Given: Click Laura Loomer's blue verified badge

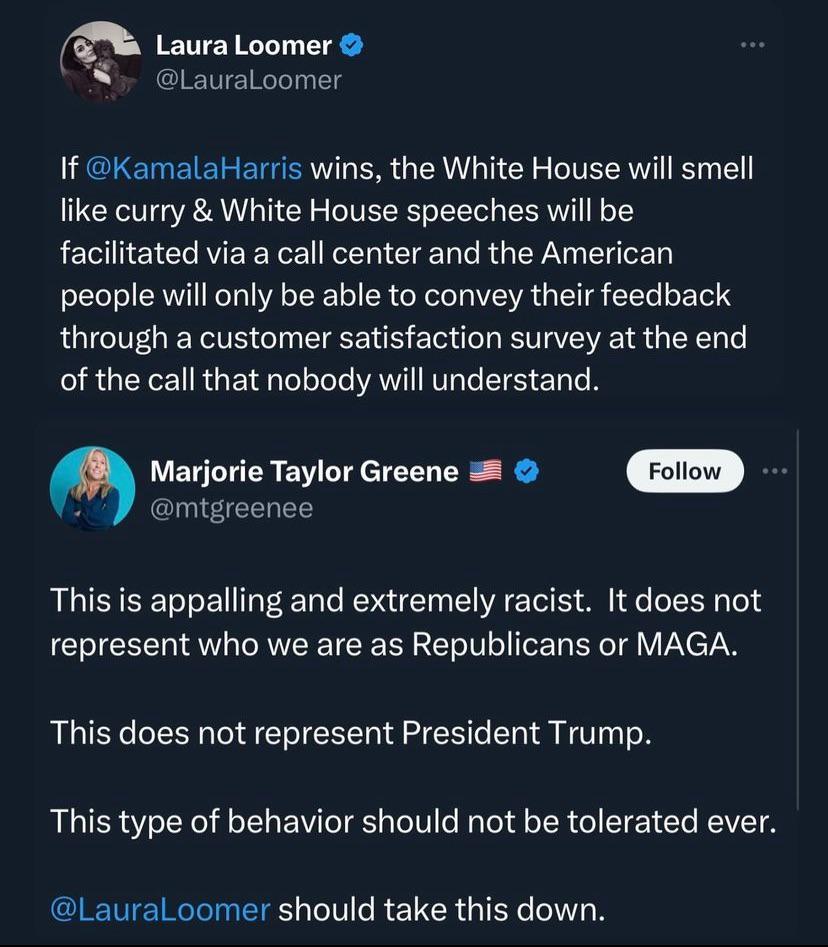Looking at the screenshot, I should click(x=351, y=44).
